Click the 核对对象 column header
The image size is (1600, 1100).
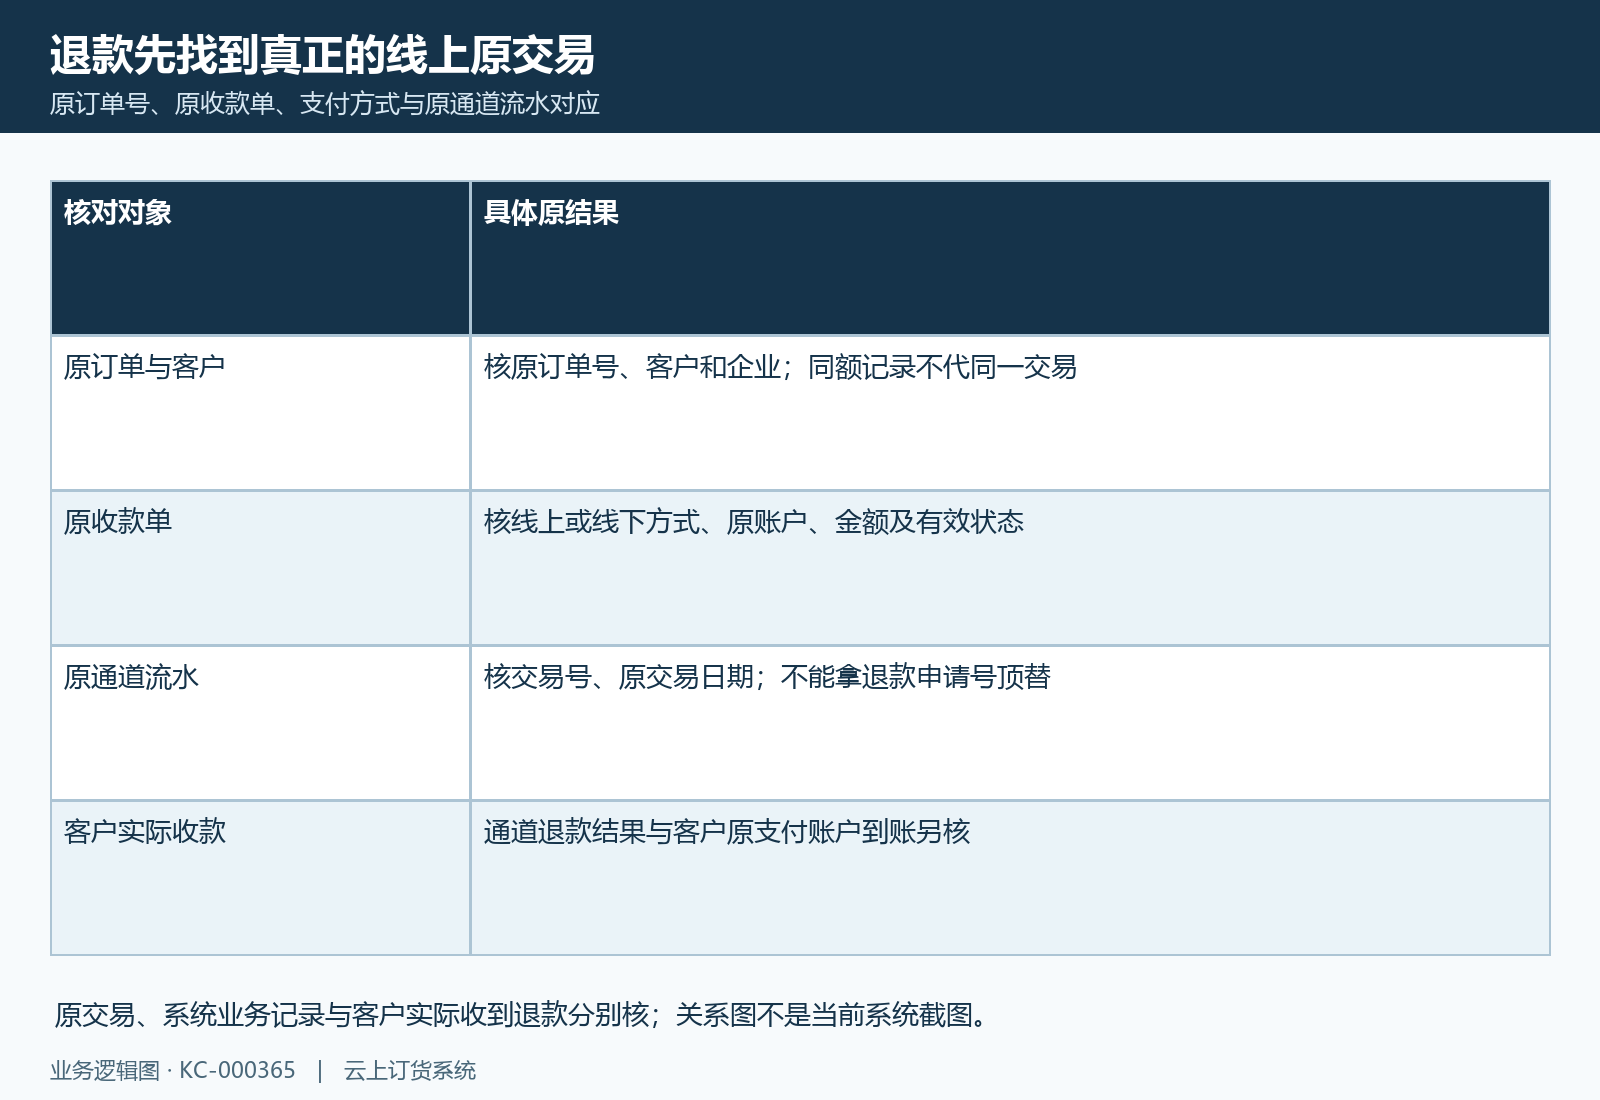260,258
